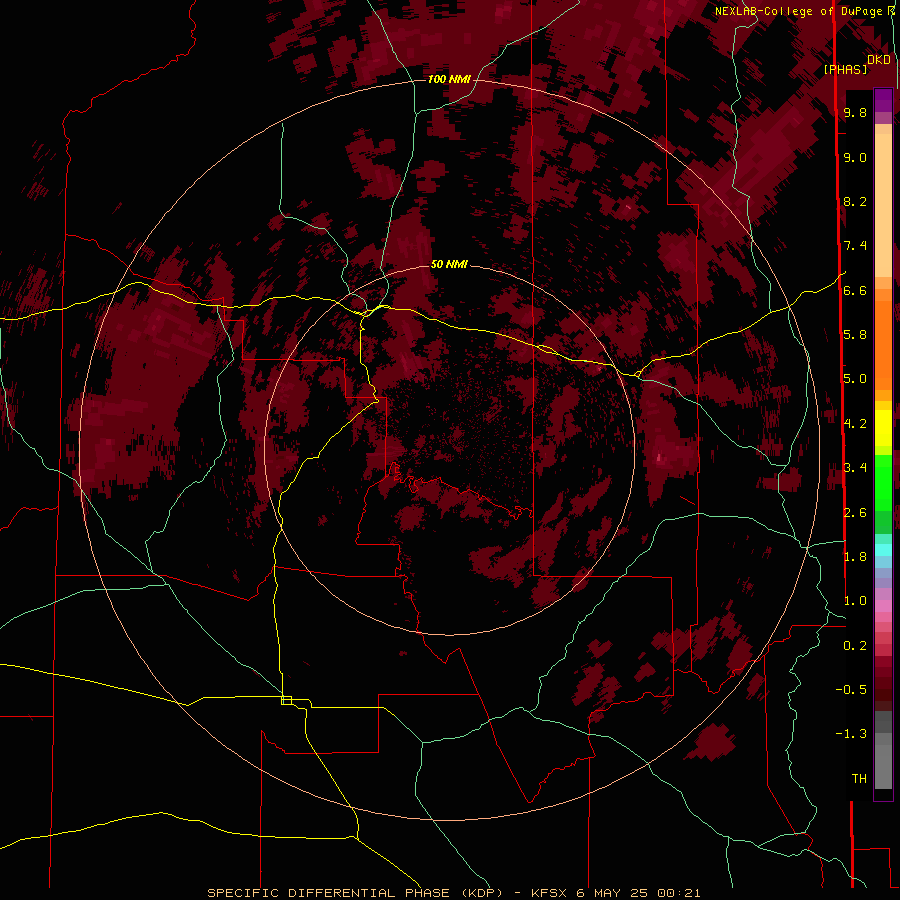The height and width of the screenshot is (900, 900).
Task: Select the 5.8 scale value
Action: pos(855,334)
